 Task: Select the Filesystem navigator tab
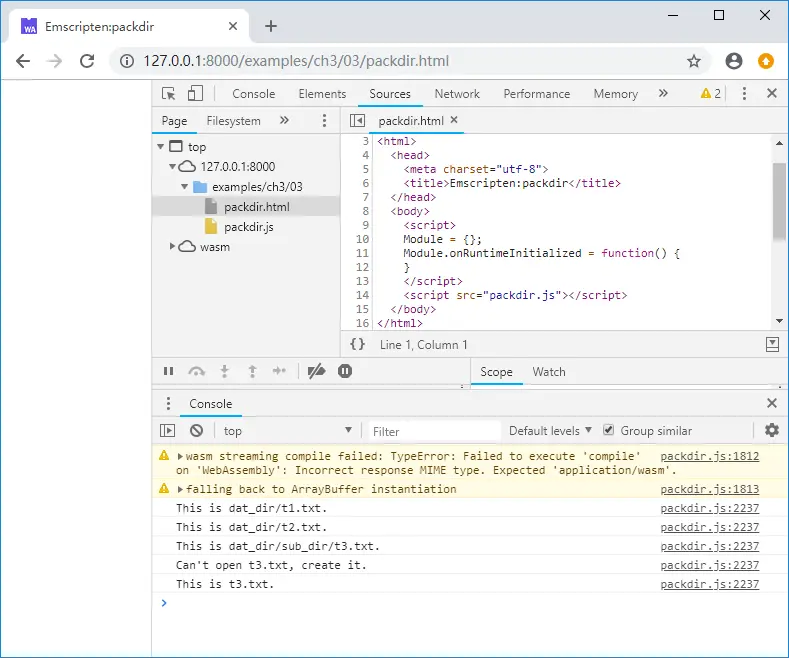coord(233,121)
